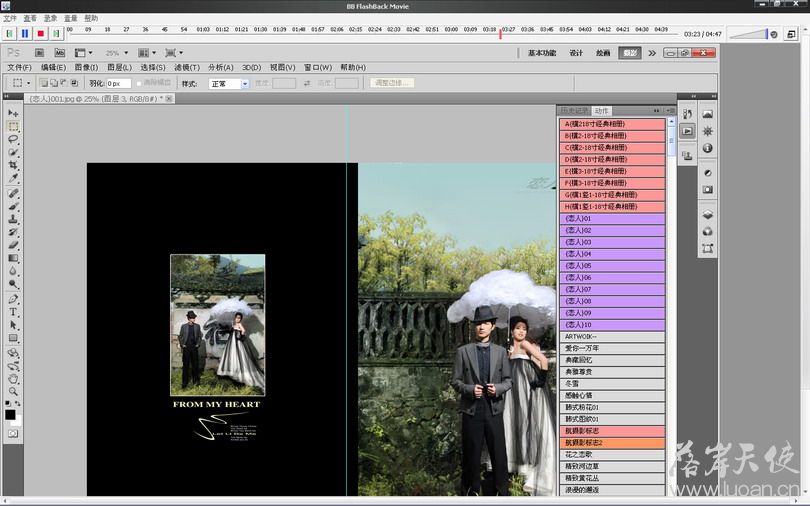Select the Eyedropper tool
This screenshot has width=810, height=506.
[x=13, y=178]
